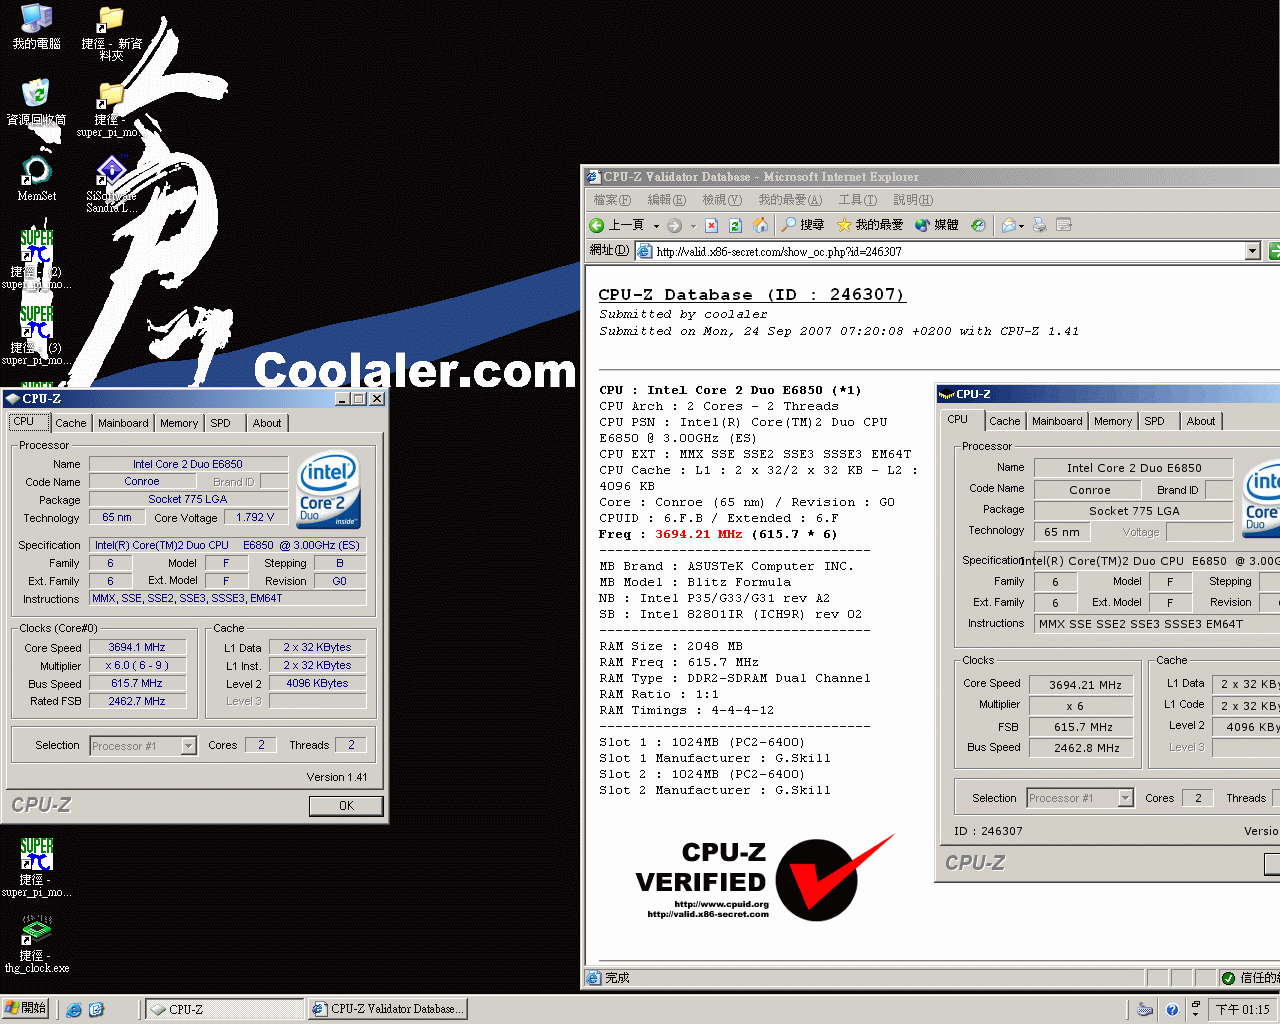Click the IE Back (上一頁) button
The image size is (1280, 1024).
coord(617,225)
